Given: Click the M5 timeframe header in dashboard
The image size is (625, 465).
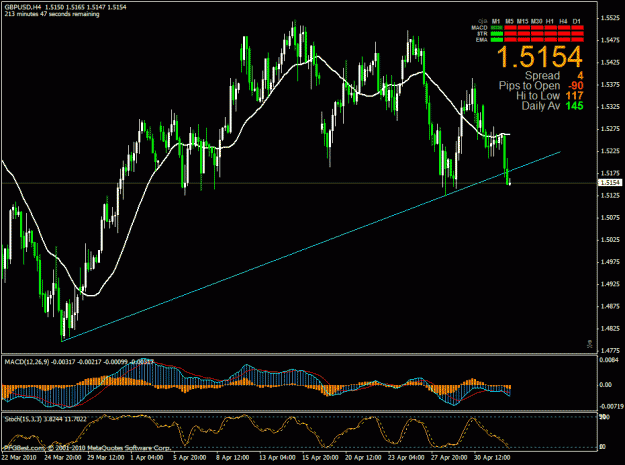Looking at the screenshot, I should [x=509, y=21].
